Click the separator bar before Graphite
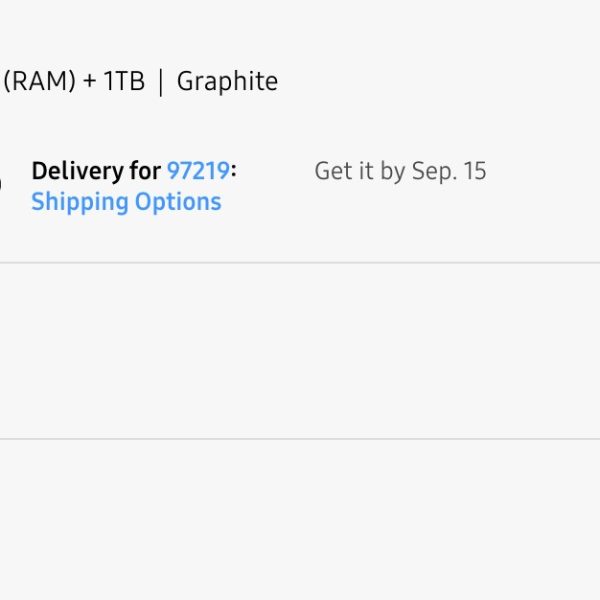Viewport: 600px width, 600px height. click(x=161, y=82)
